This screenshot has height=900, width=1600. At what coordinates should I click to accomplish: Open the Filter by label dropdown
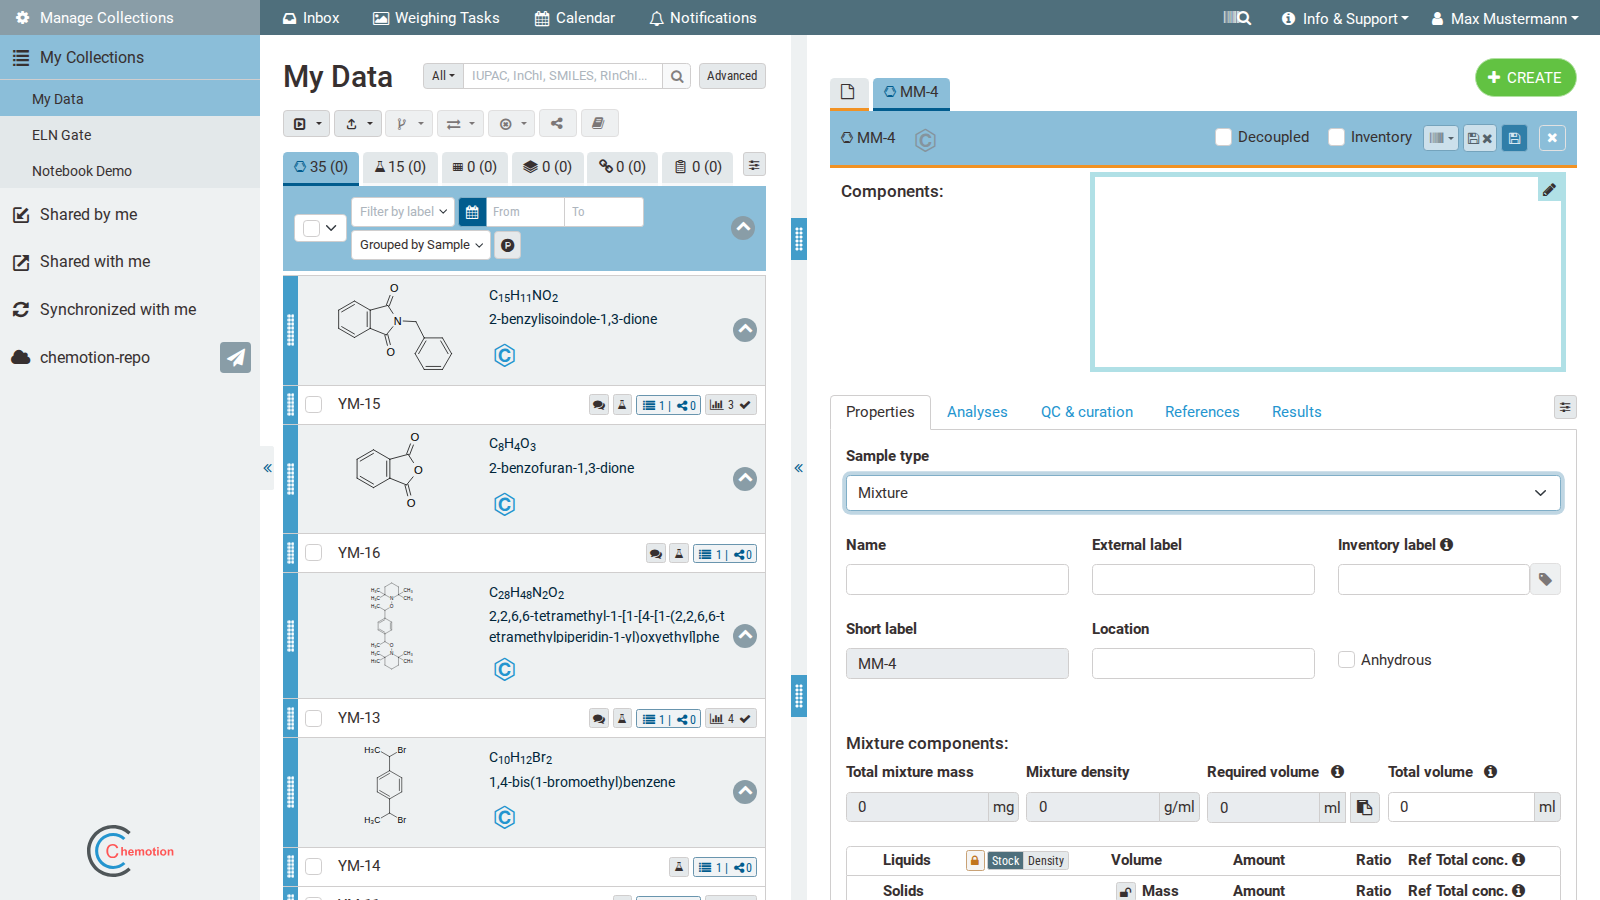[x=403, y=212]
